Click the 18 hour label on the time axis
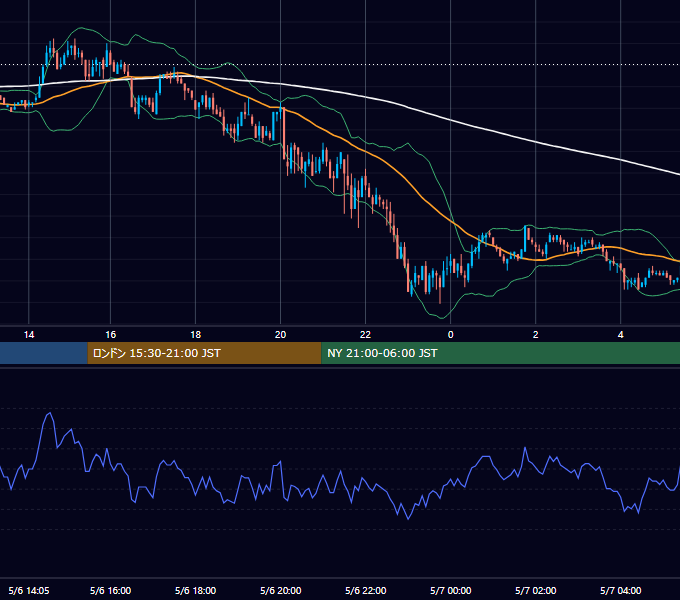 coord(196,335)
